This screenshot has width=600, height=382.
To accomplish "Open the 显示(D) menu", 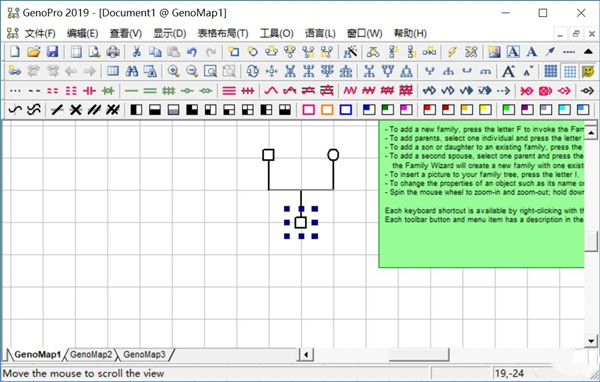I will [170, 34].
